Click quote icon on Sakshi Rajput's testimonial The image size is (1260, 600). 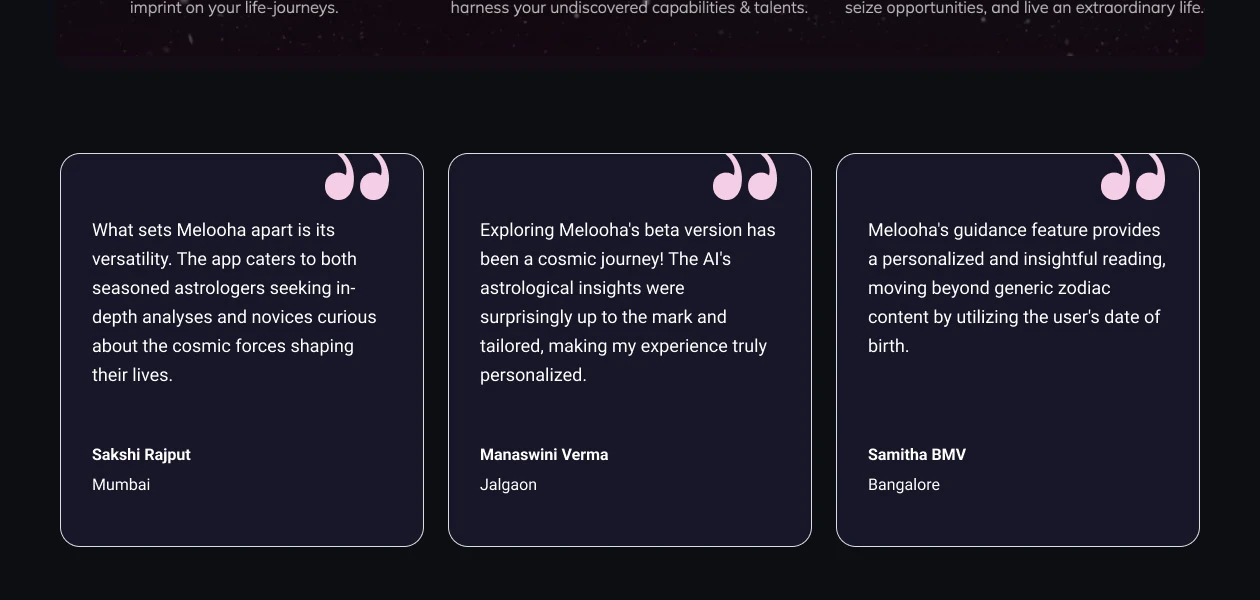[357, 177]
